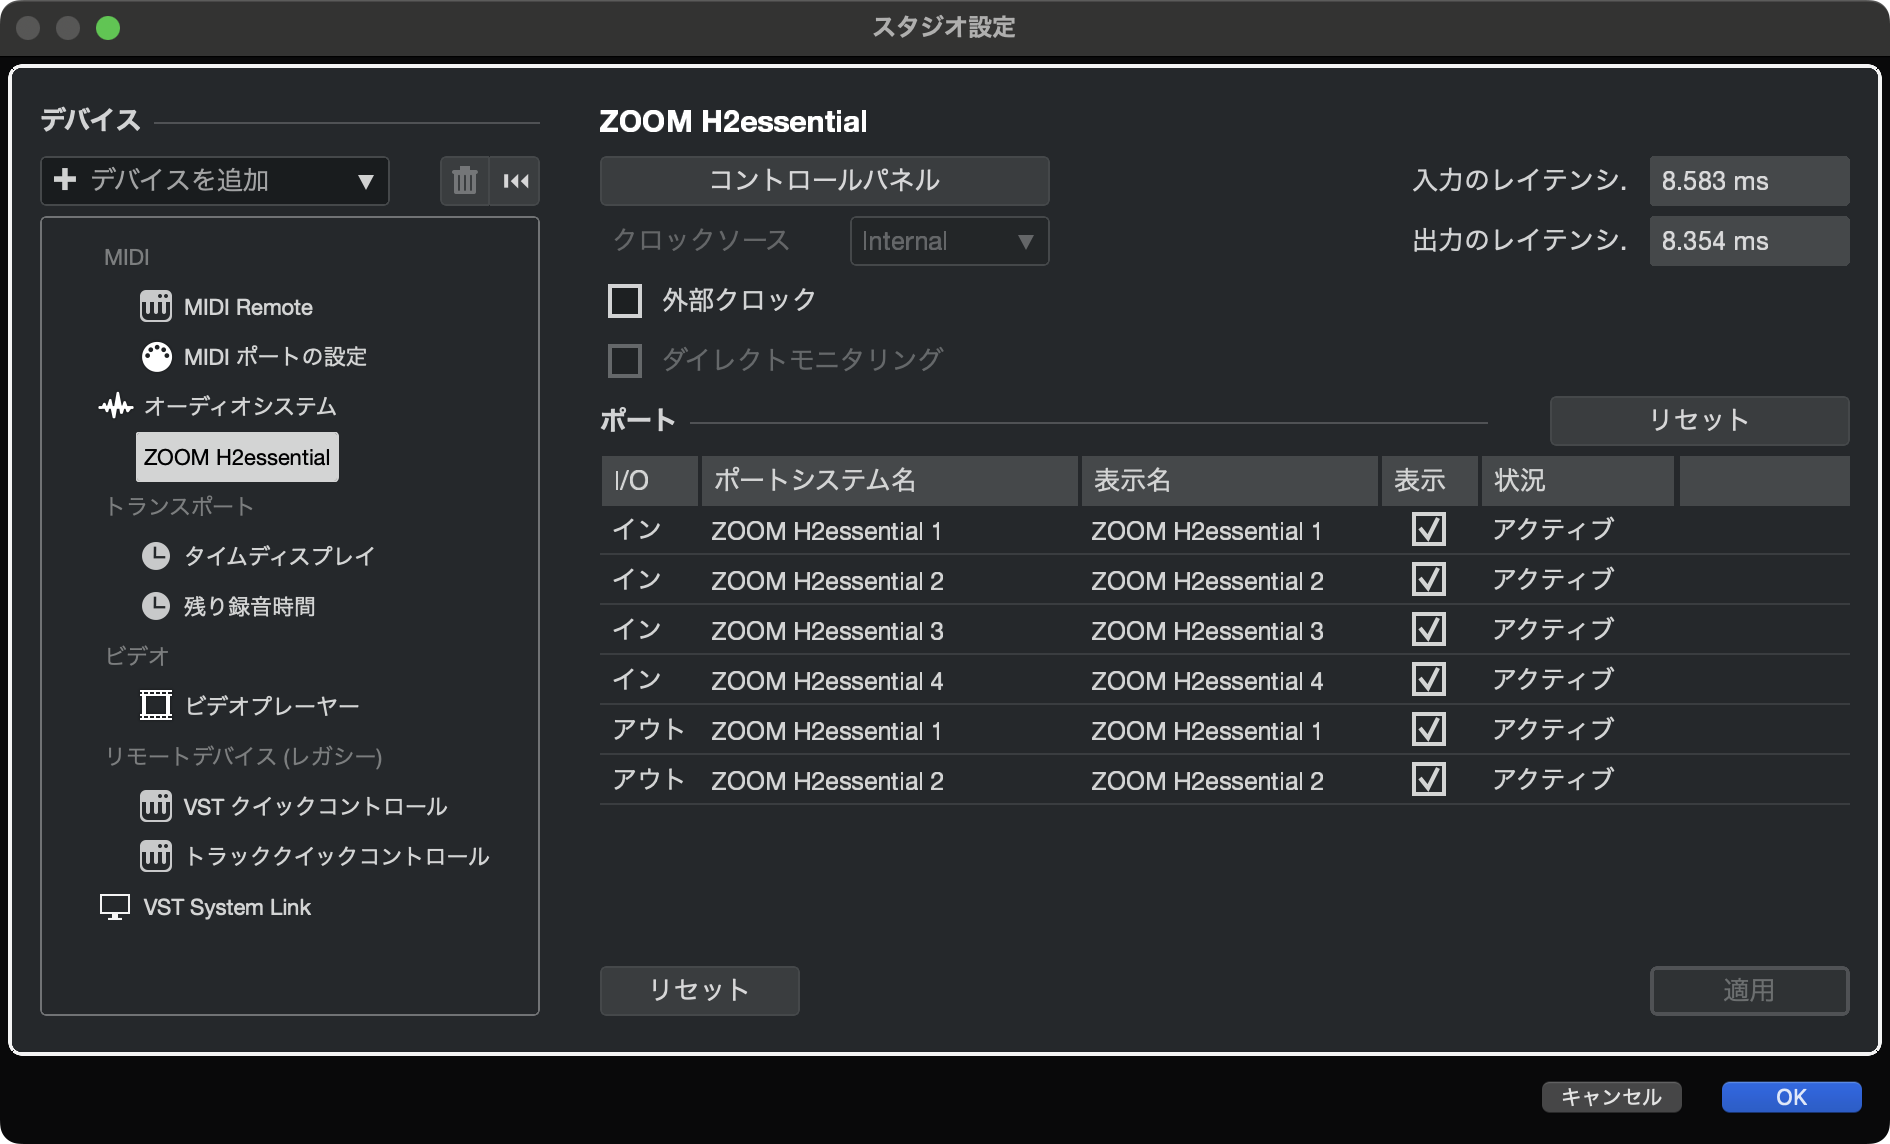Click the 表示 column header
Image resolution: width=1890 pixels, height=1144 pixels.
coord(1429,481)
